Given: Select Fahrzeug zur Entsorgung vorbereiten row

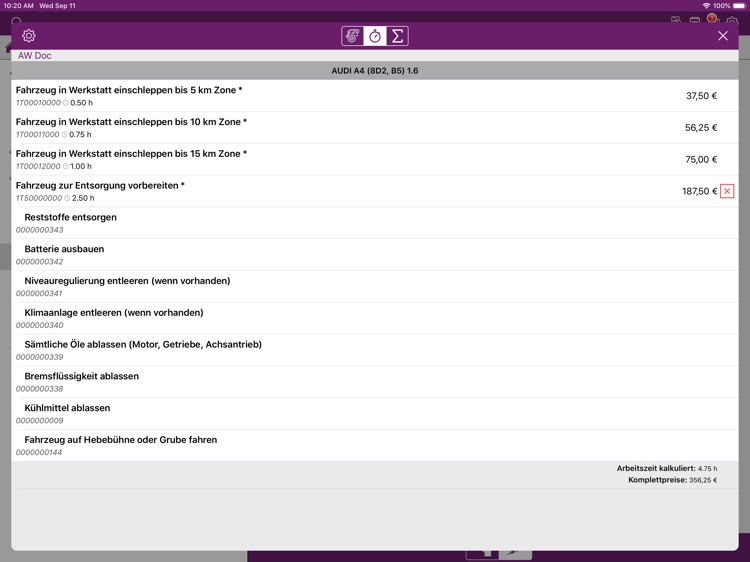Looking at the screenshot, I should tap(375, 191).
